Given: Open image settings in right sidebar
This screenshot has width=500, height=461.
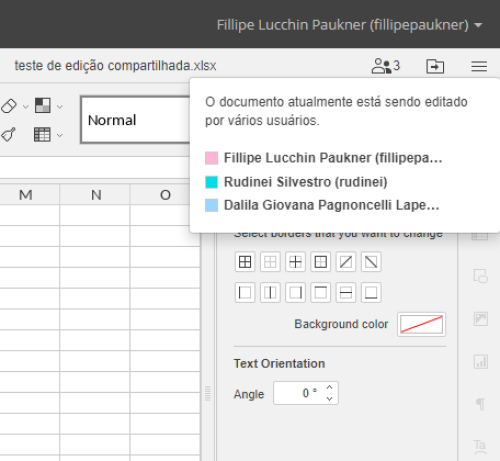Looking at the screenshot, I should (481, 319).
